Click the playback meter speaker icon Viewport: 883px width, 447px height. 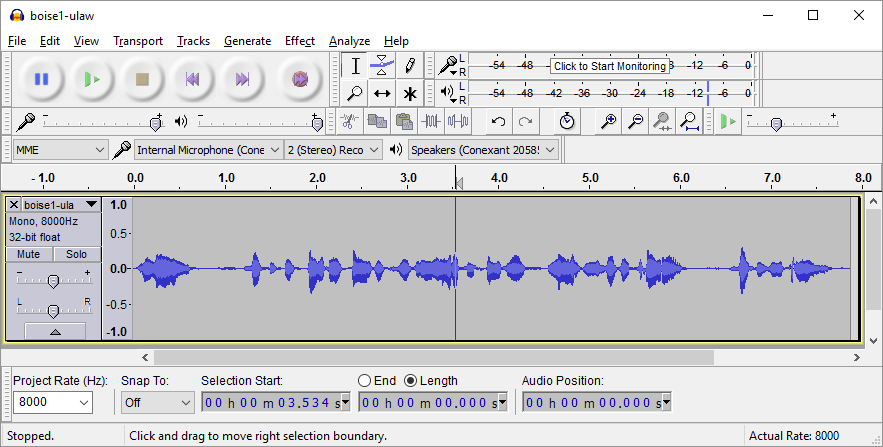click(448, 92)
